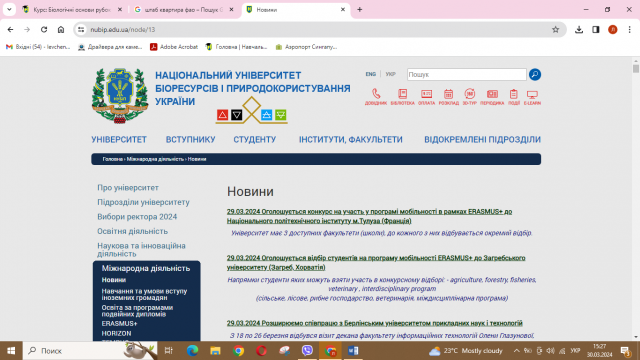The height and width of the screenshot is (360, 640).
Task: Open the Chrome profile avatar
Action: [613, 29]
